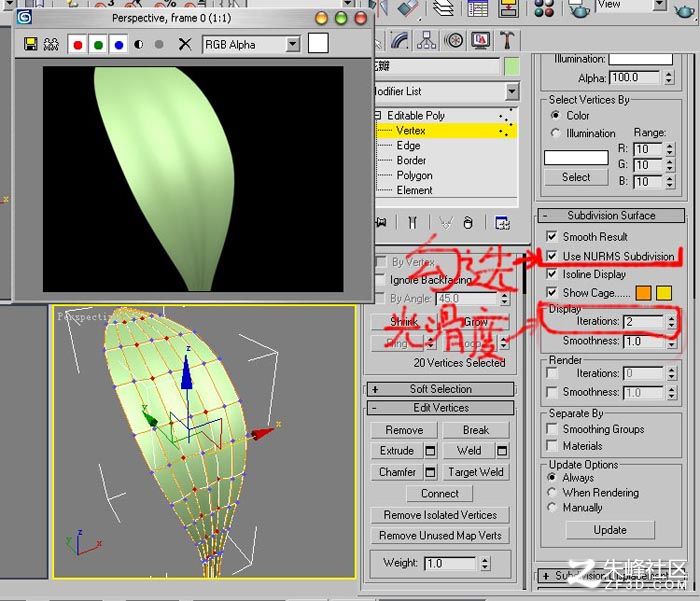Open the View reference coordinate dropdown
Image resolution: width=700 pixels, height=601 pixels.
(x=659, y=5)
